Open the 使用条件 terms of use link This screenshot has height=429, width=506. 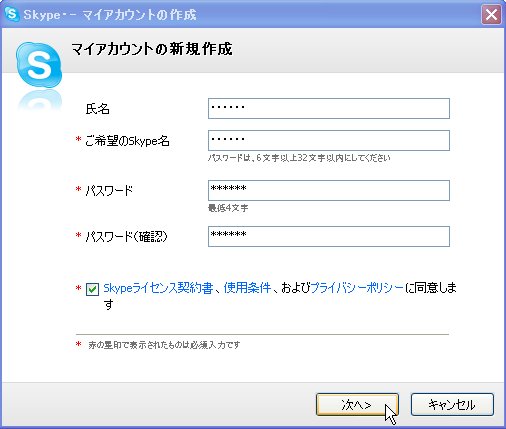point(247,288)
